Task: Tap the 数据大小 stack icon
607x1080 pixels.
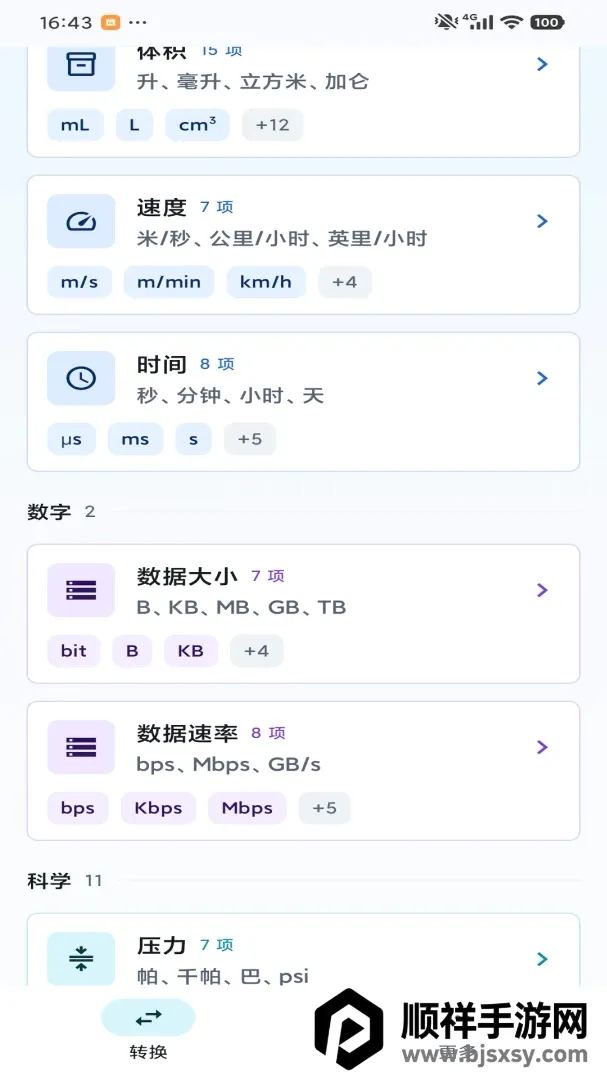Action: pos(81,590)
